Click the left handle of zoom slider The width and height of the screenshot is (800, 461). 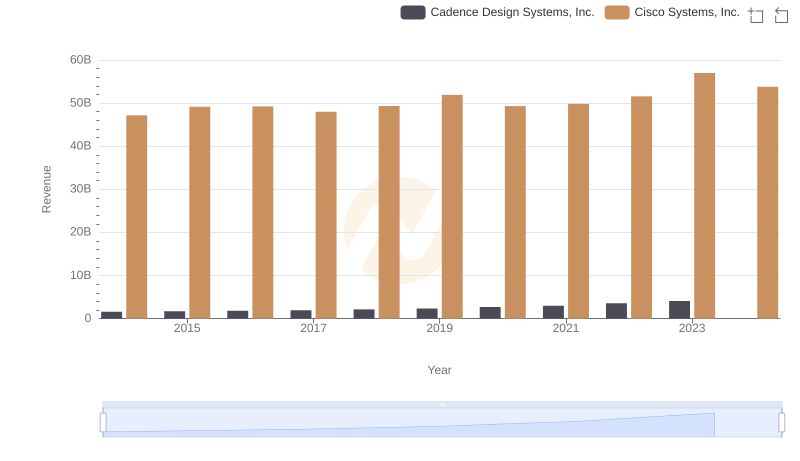tap(103, 423)
